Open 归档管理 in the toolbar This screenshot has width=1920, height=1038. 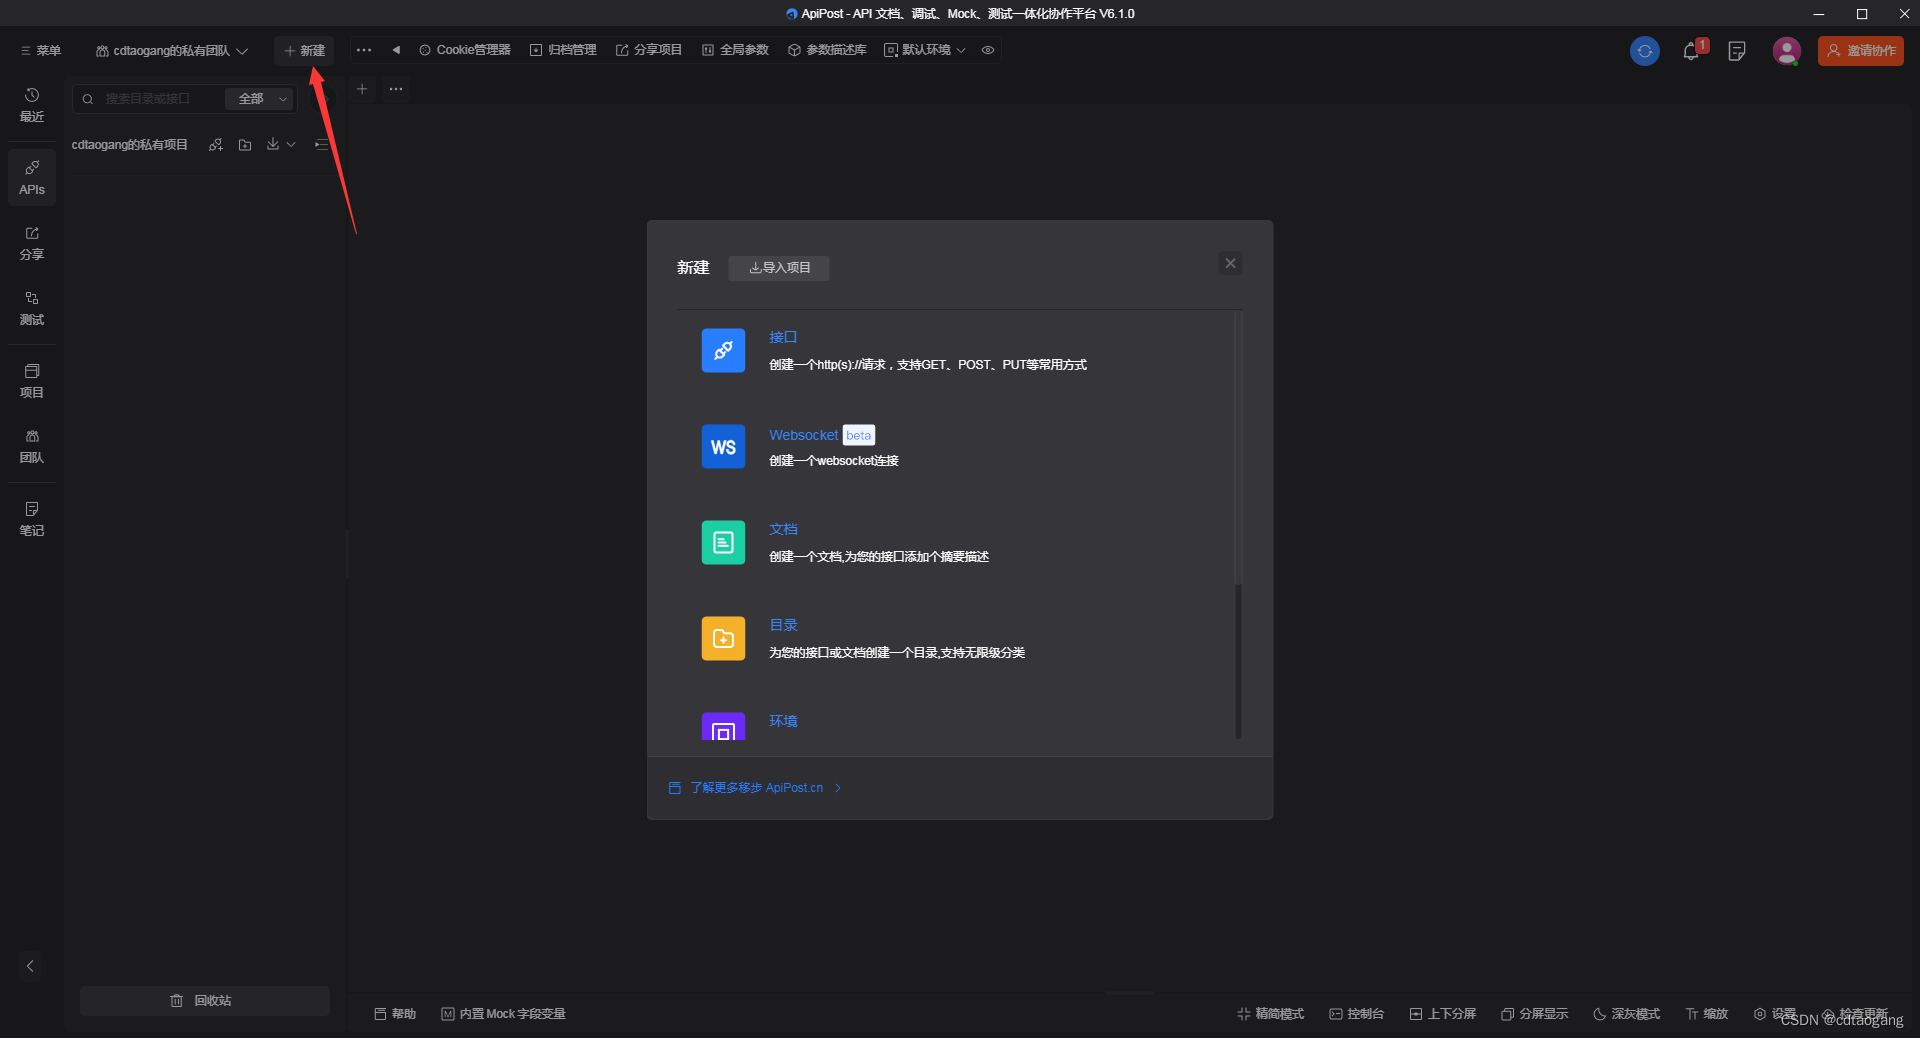pos(563,50)
